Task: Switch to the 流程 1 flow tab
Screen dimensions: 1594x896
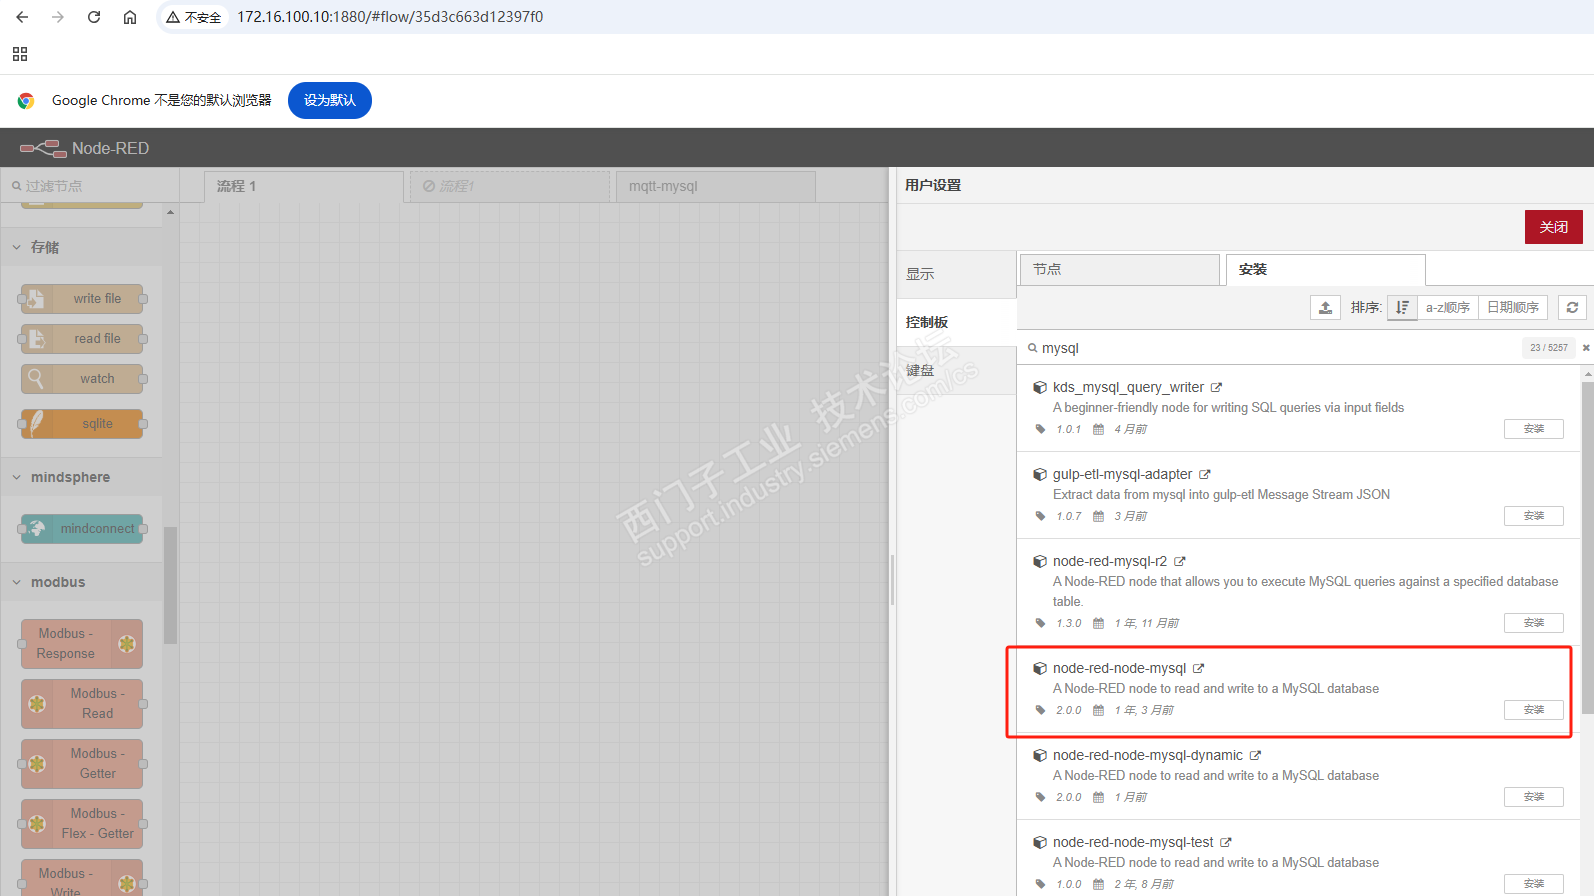Action: [304, 186]
